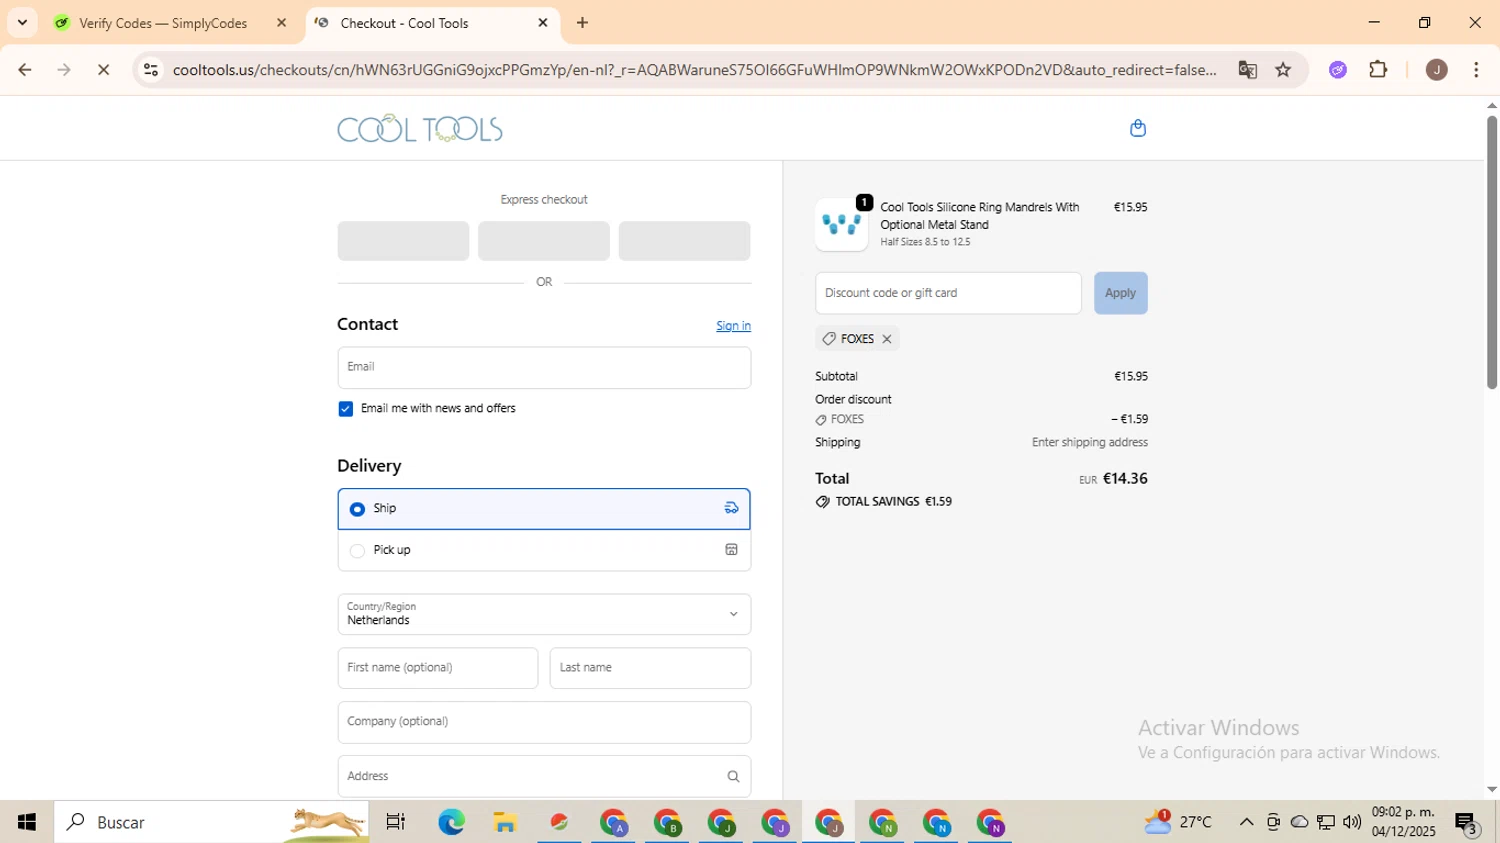This screenshot has width=1500, height=843.
Task: Click the third express checkout button
Action: [x=684, y=241]
